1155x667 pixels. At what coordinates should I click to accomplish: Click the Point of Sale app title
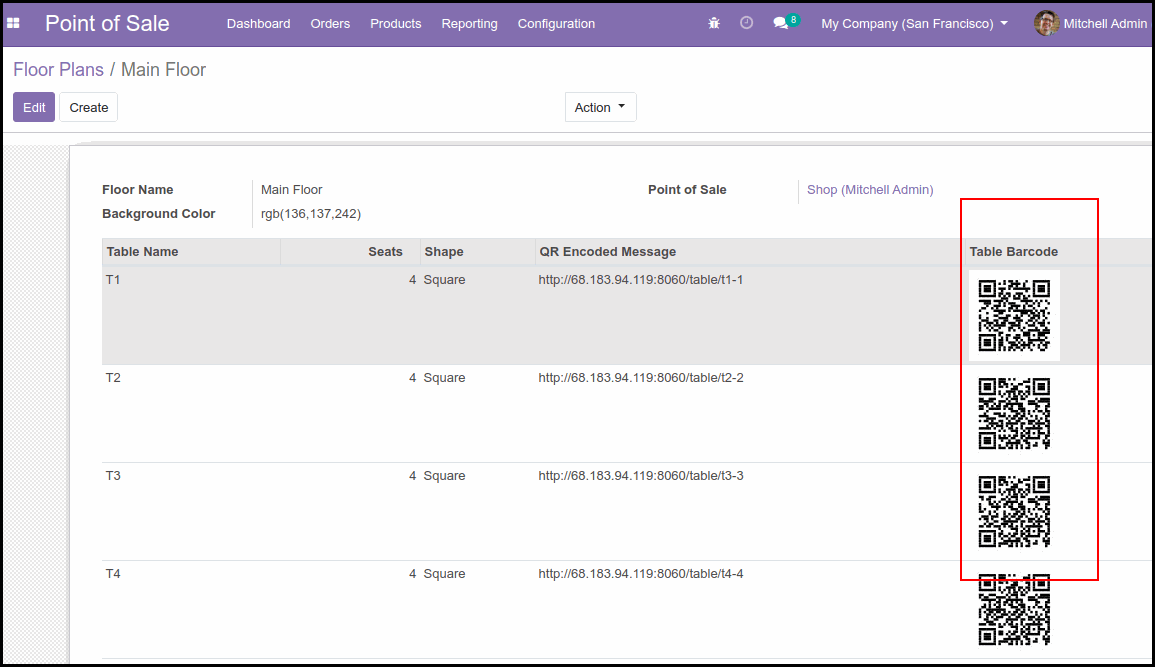pyautogui.click(x=107, y=24)
